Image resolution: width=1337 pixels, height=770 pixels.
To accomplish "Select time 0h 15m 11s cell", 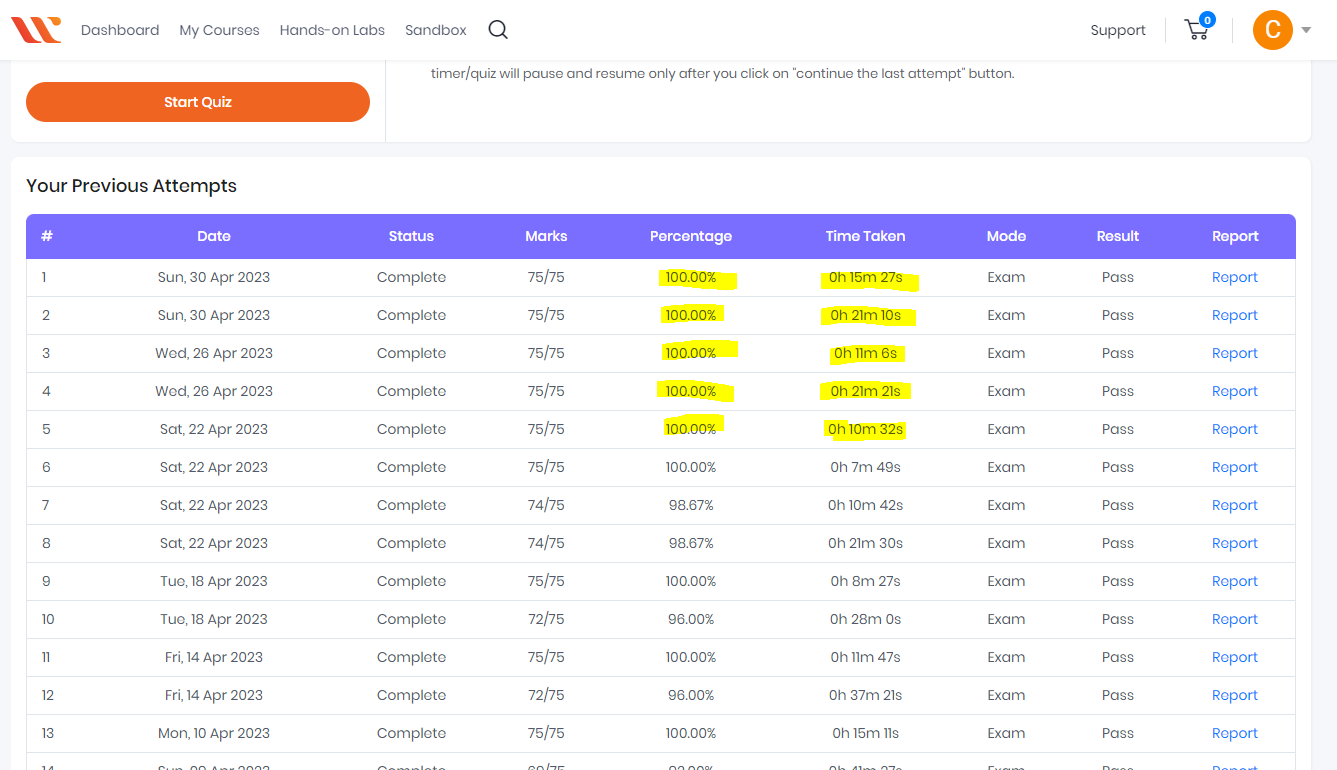I will click(865, 733).
